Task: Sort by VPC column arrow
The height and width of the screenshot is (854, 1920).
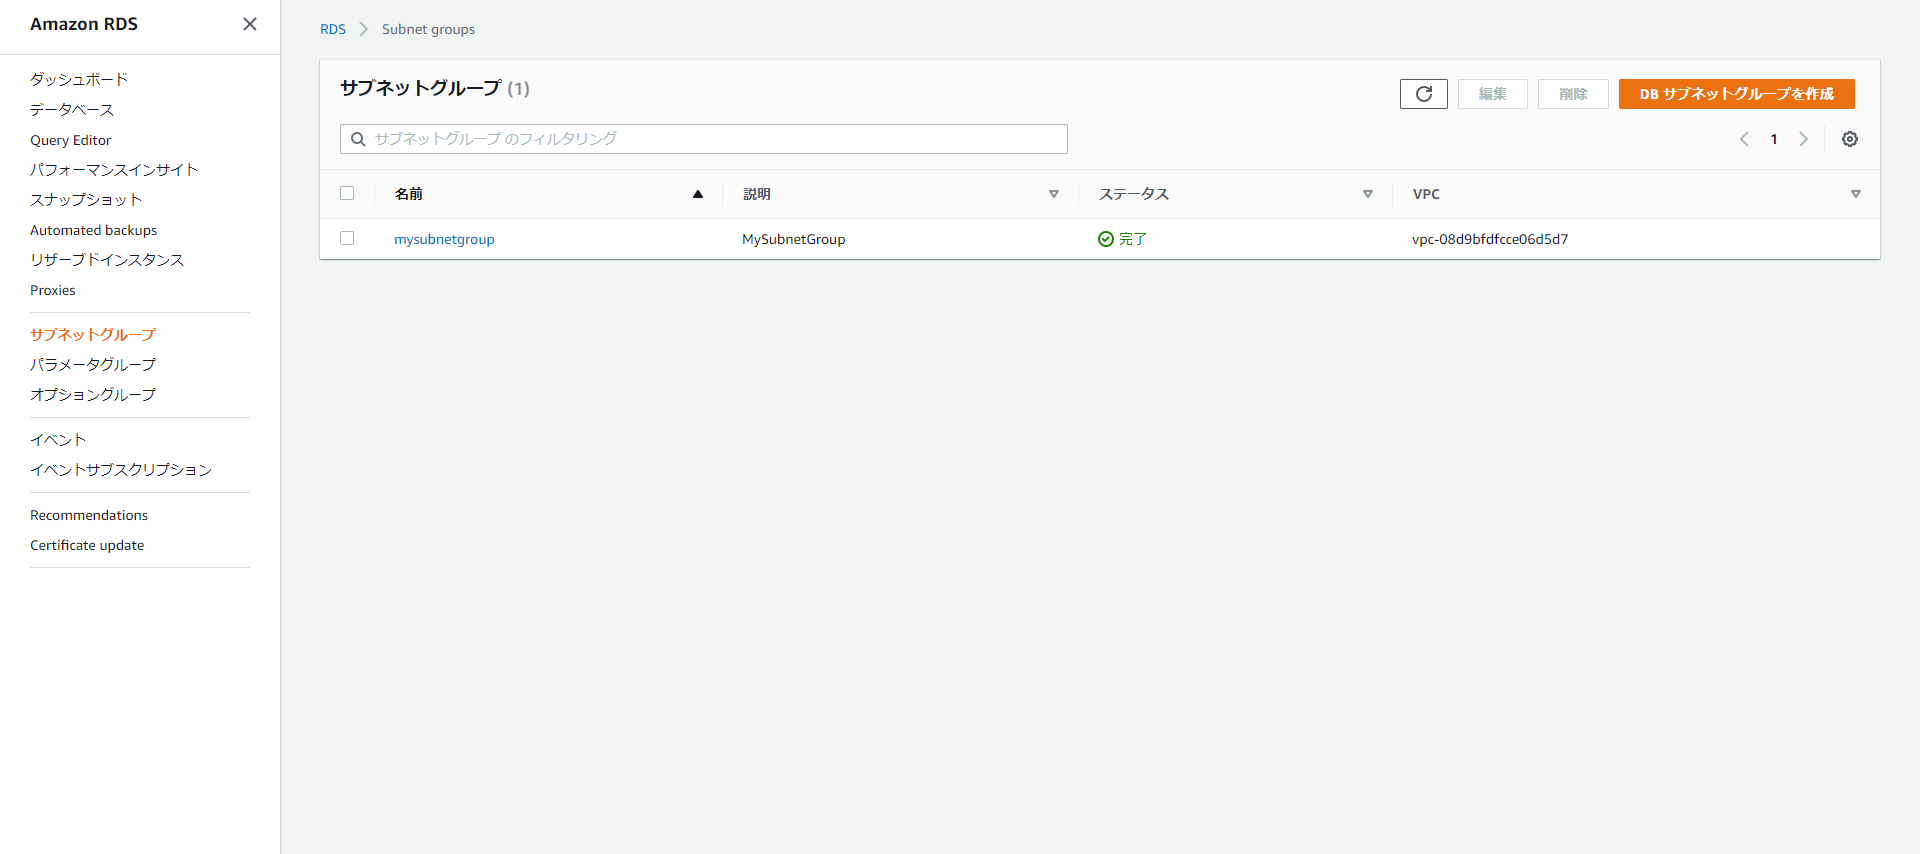Action: [1856, 194]
